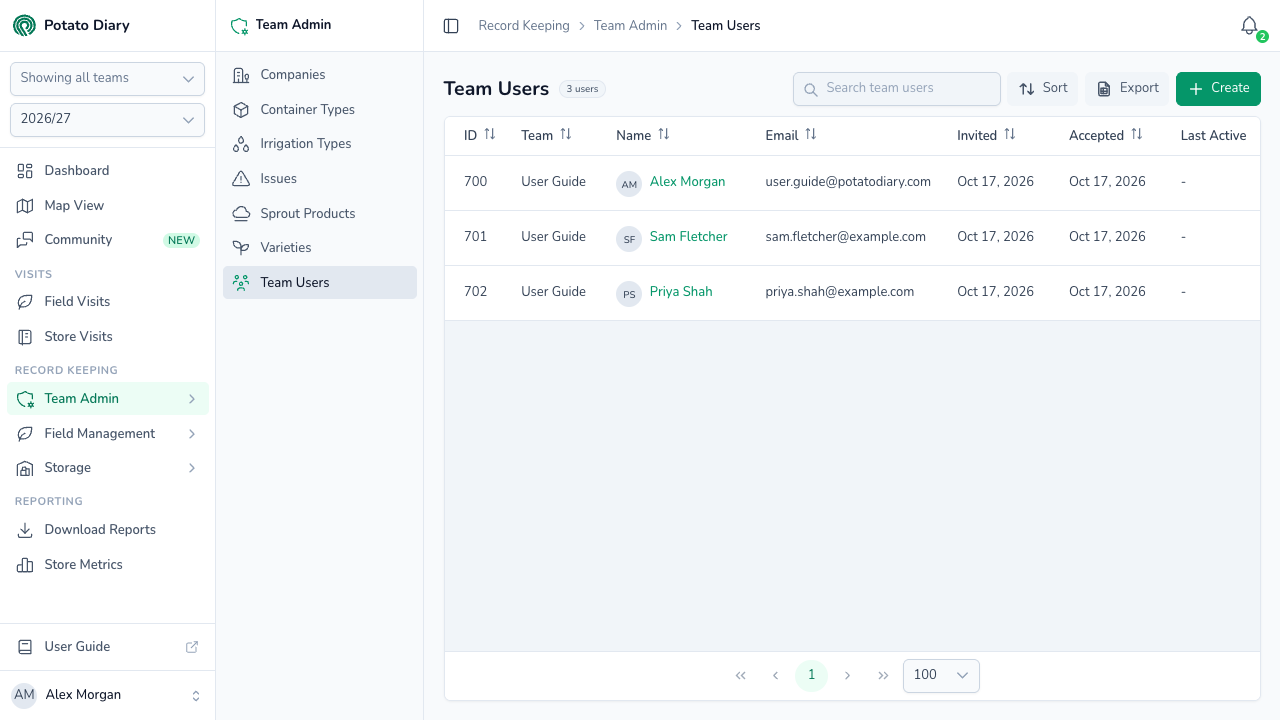
Task: Click the Export button
Action: [x=1127, y=88]
